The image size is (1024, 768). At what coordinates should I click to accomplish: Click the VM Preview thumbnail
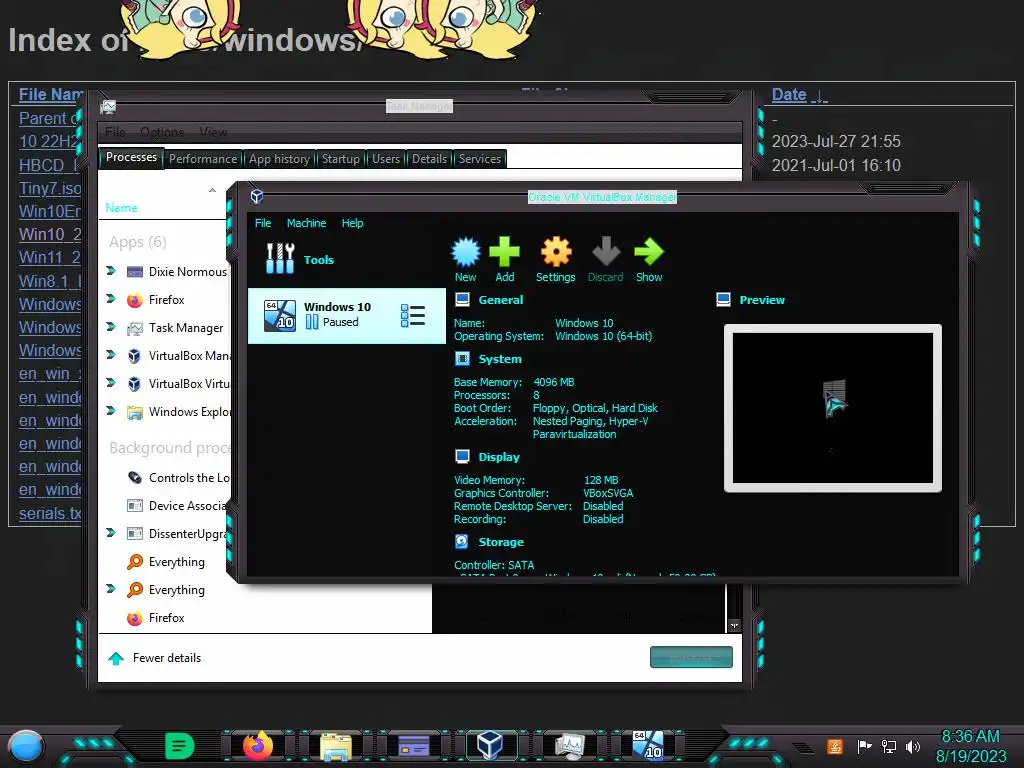coord(833,408)
